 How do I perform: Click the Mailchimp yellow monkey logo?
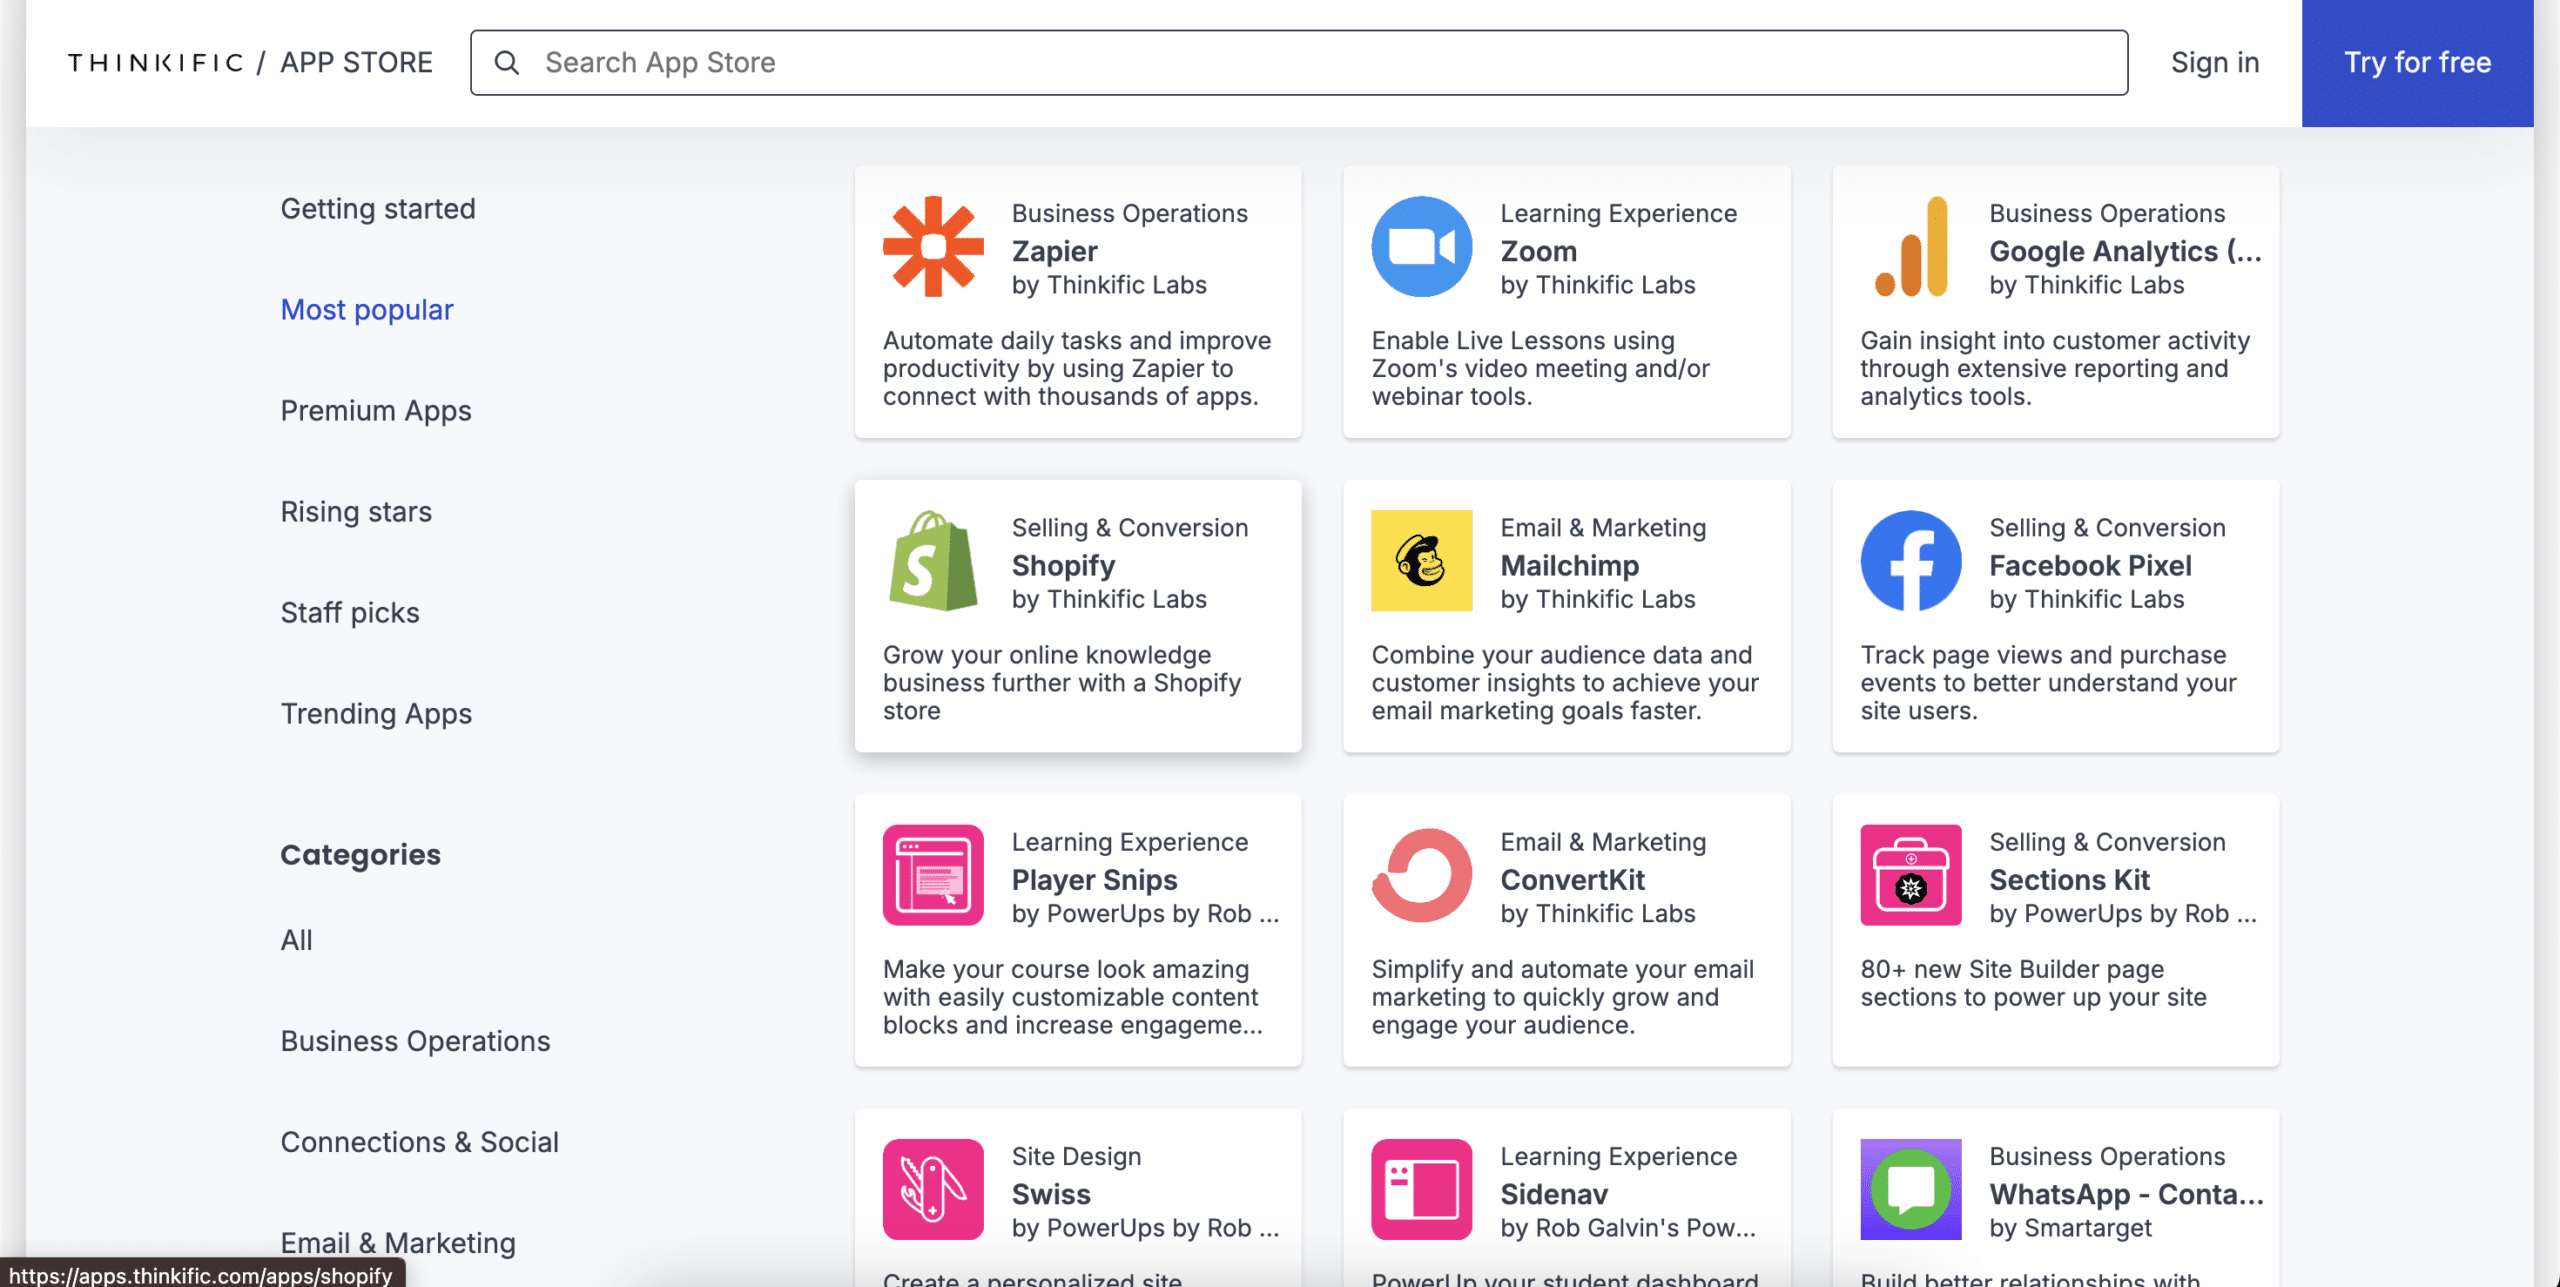(1421, 561)
